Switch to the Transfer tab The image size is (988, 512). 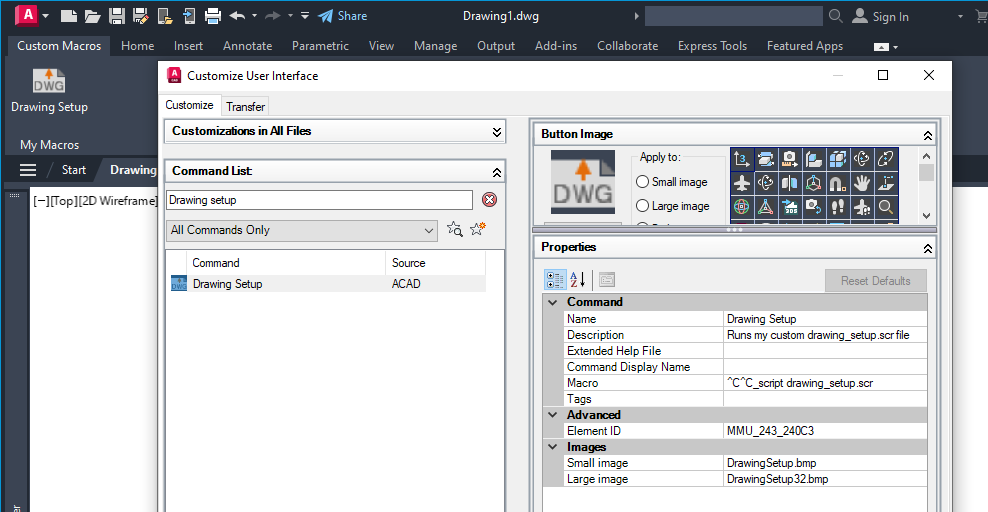245,106
